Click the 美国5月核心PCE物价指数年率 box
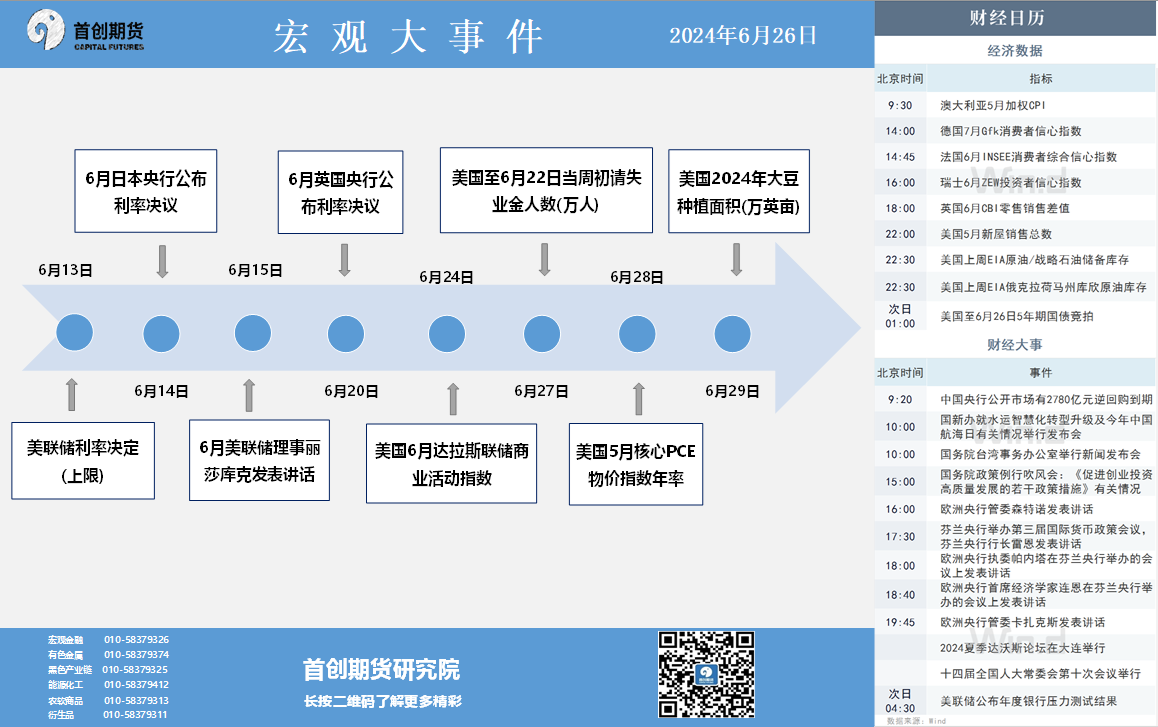 tap(636, 465)
